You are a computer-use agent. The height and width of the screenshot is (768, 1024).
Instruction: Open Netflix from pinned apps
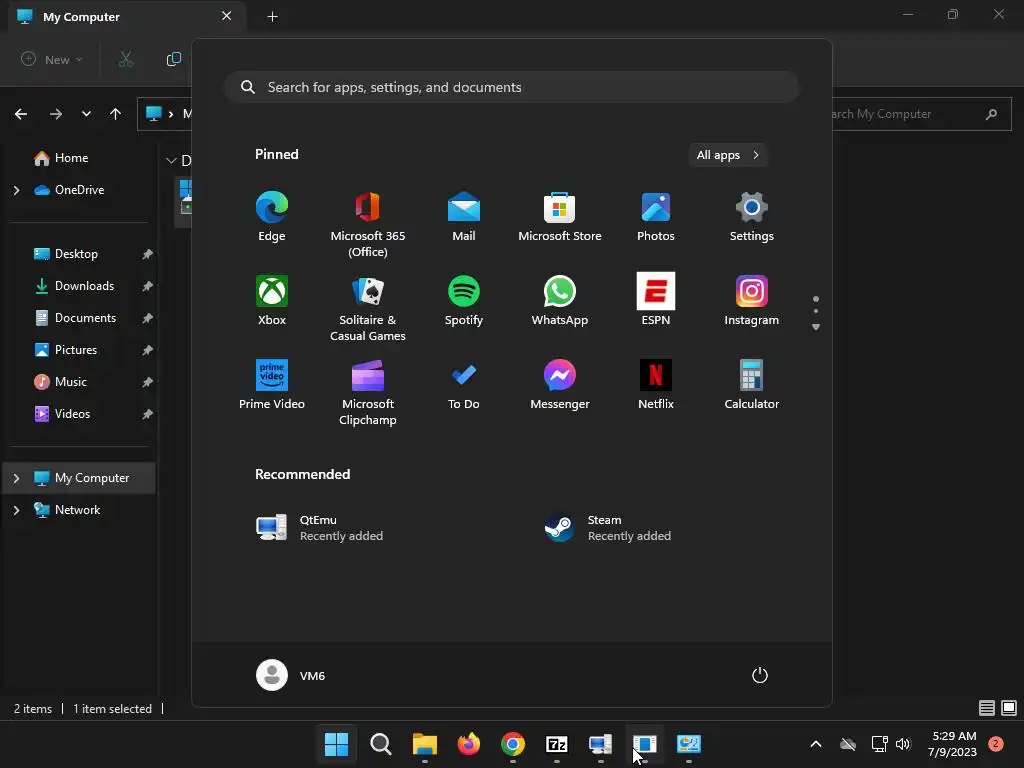coord(656,385)
